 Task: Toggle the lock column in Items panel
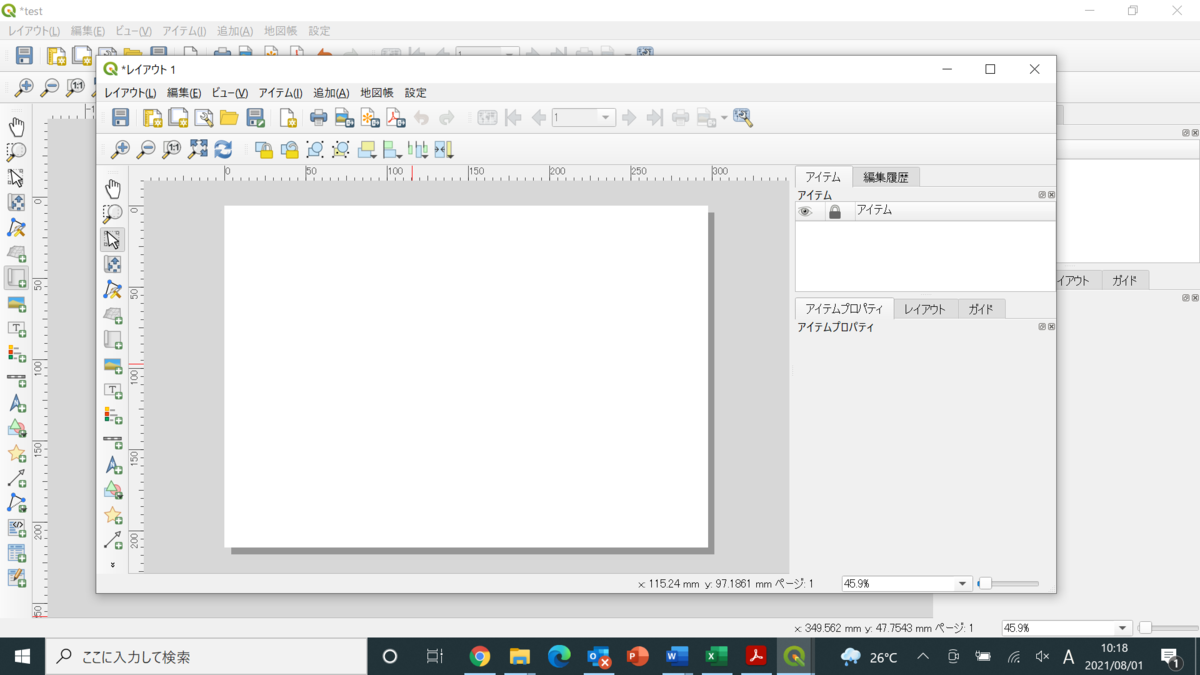pos(835,210)
